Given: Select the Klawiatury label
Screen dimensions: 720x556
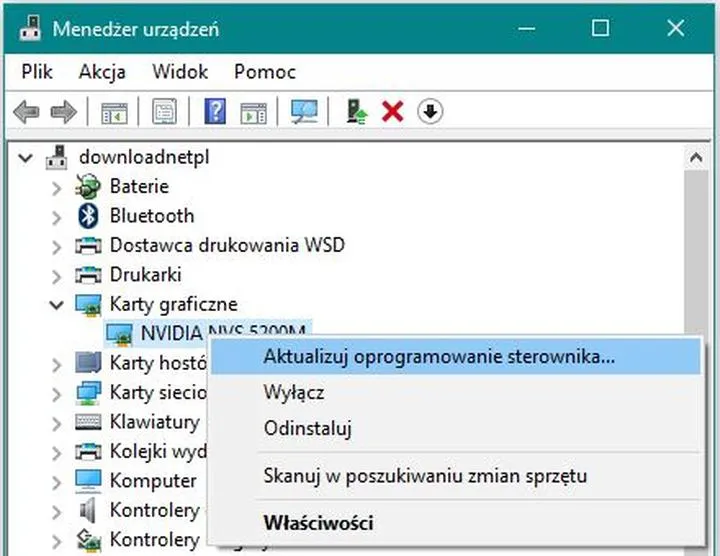Looking at the screenshot, I should [155, 422].
